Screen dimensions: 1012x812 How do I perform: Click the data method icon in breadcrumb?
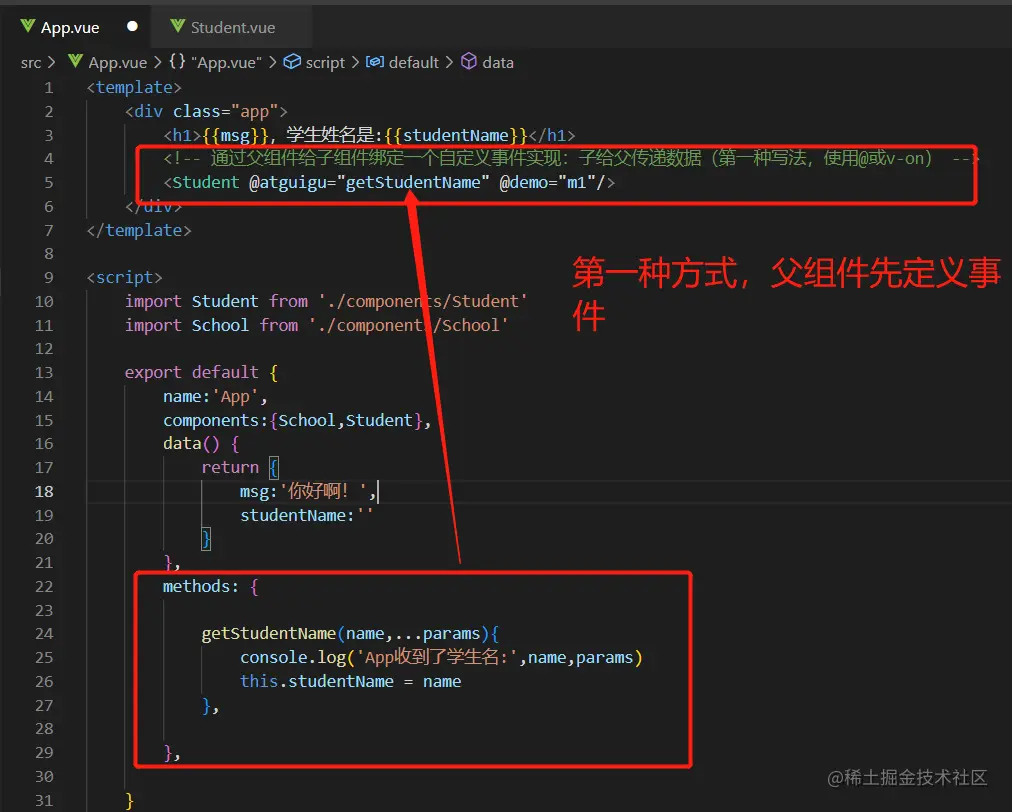(x=469, y=61)
